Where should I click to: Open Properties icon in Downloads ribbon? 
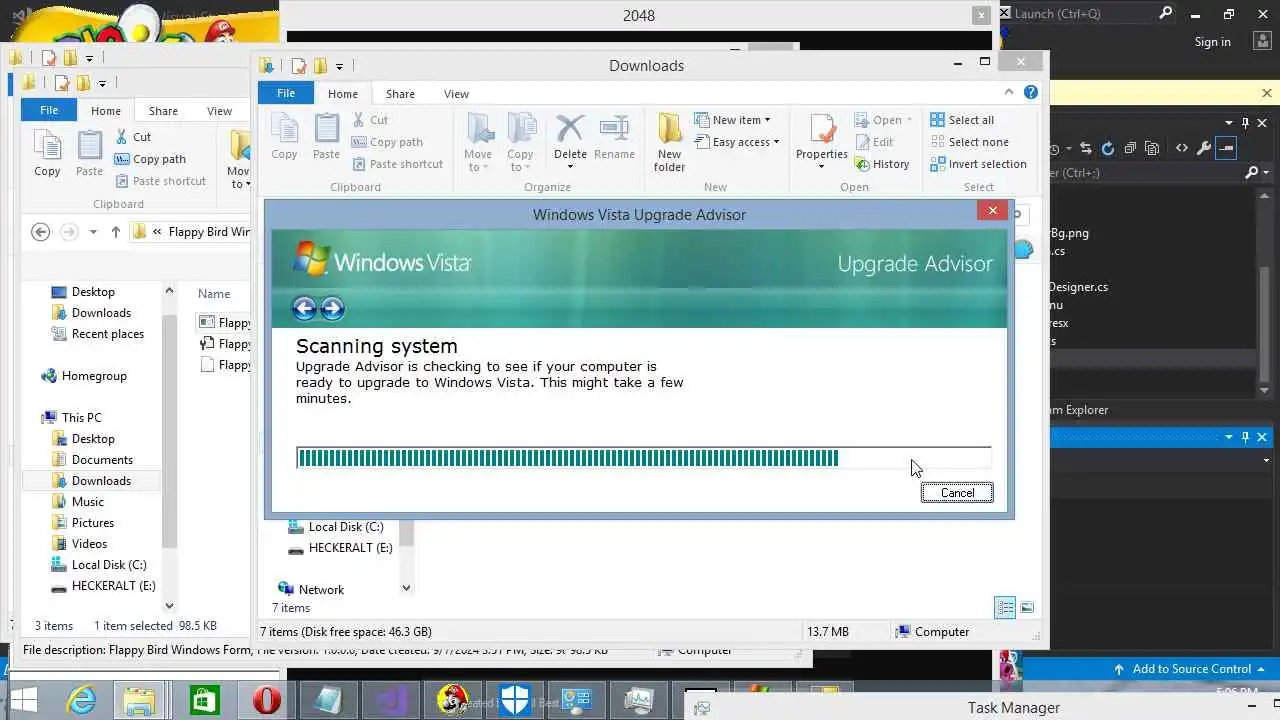point(822,137)
